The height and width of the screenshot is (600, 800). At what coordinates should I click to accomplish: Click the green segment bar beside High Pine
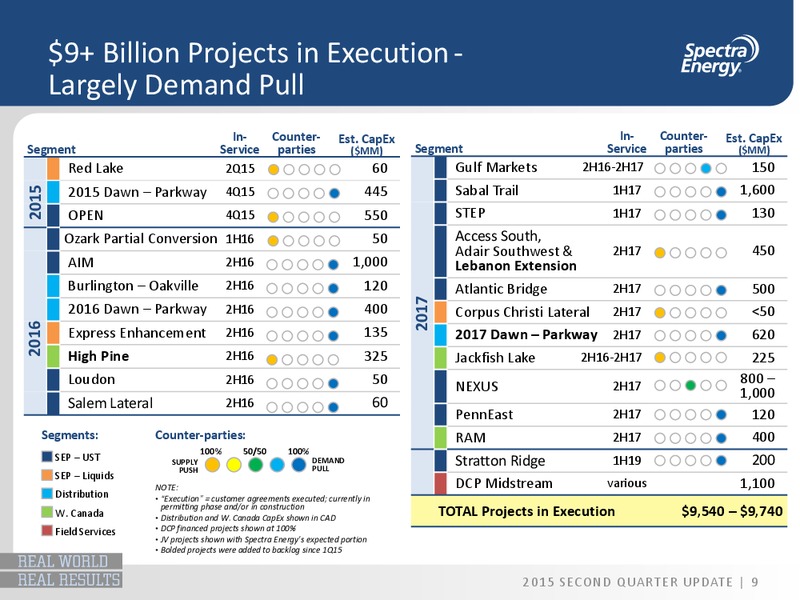point(53,356)
